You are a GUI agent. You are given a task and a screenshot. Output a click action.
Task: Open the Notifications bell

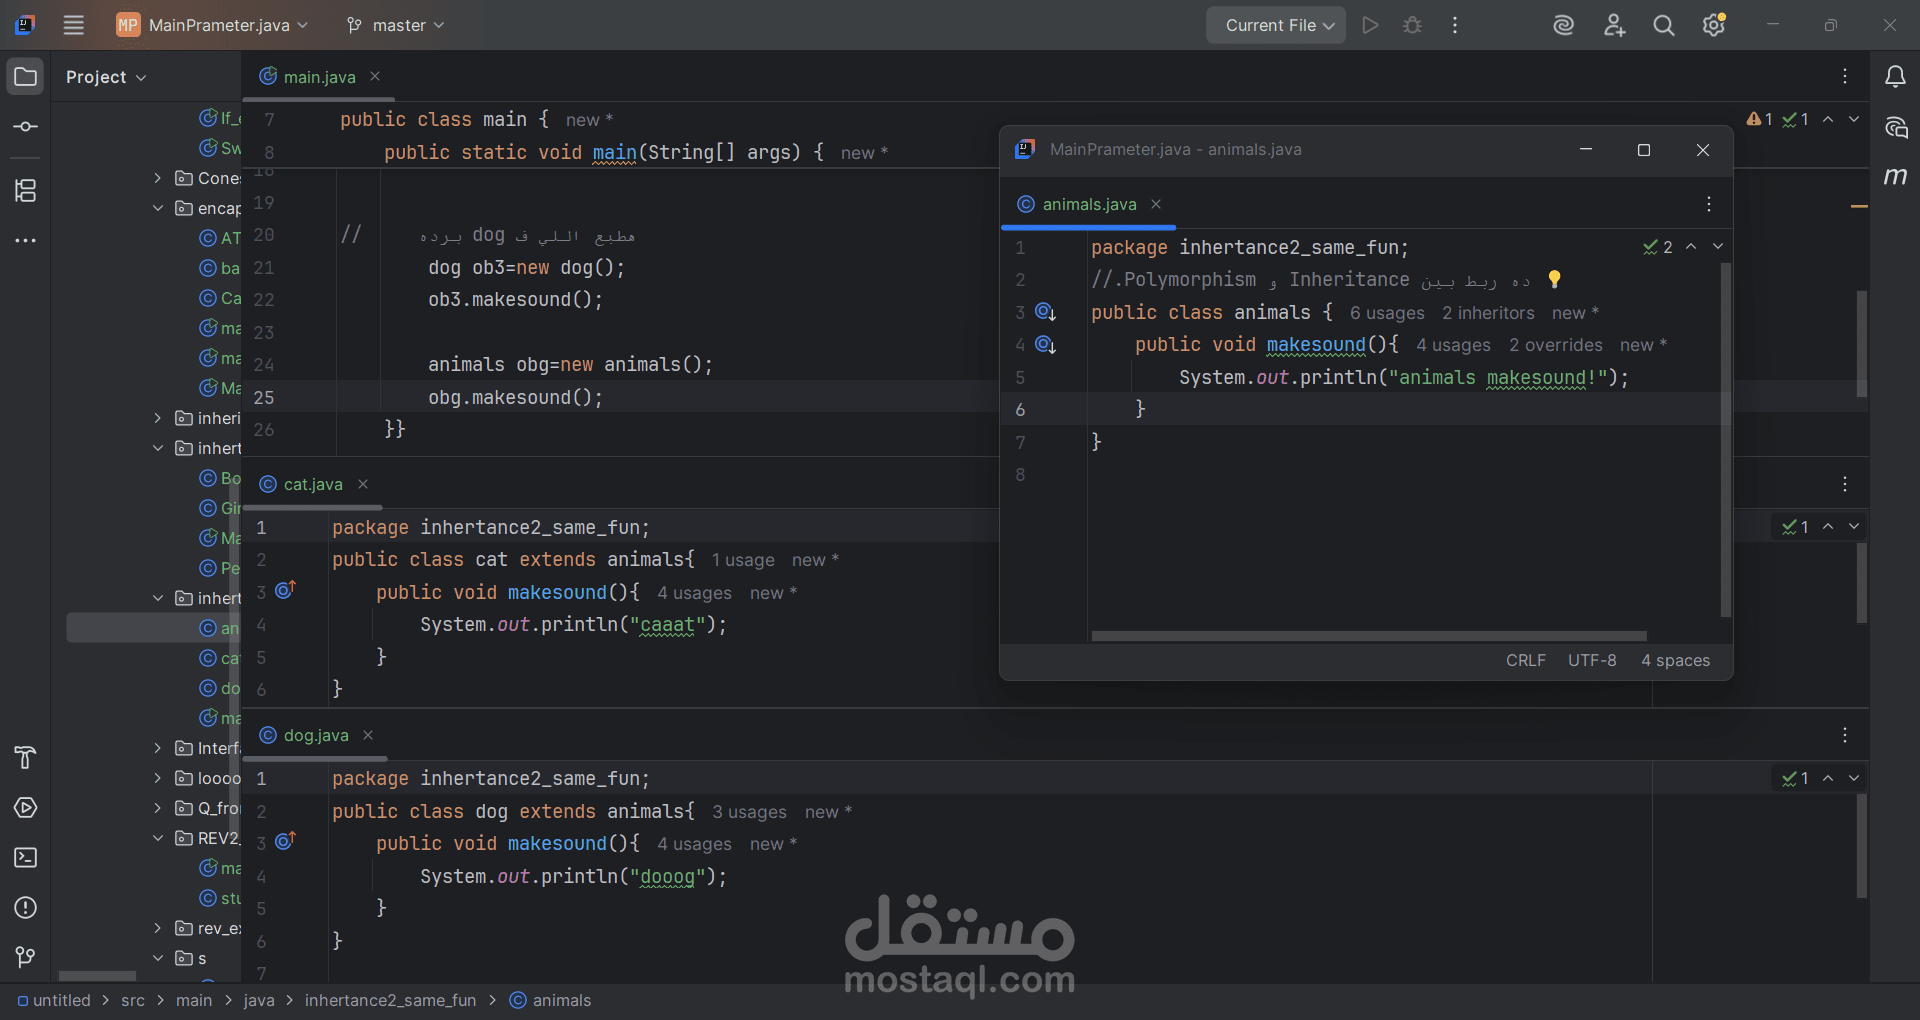point(1895,77)
